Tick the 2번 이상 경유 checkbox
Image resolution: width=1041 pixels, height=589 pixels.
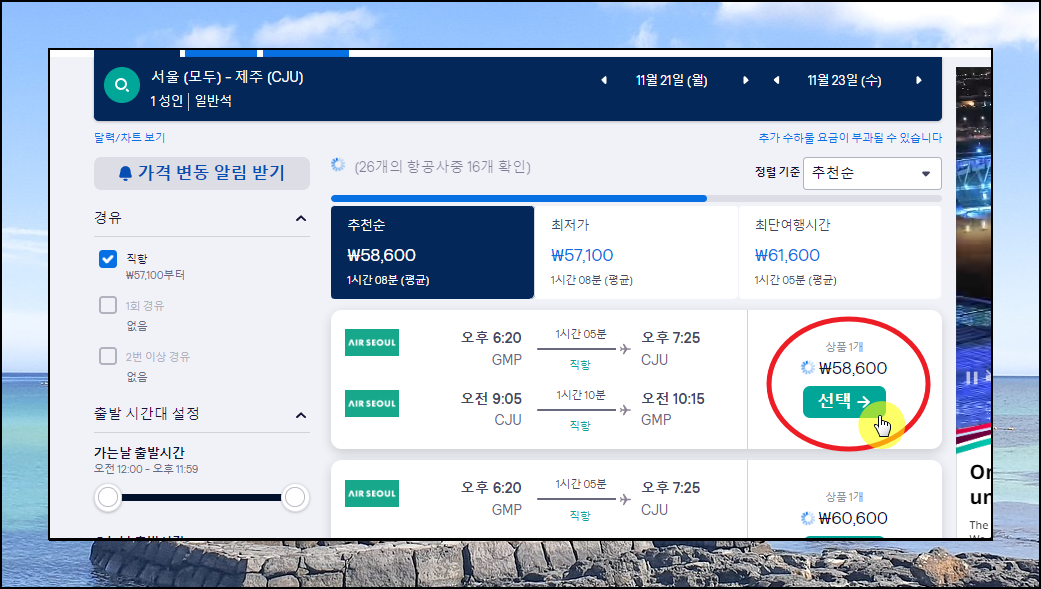point(108,356)
